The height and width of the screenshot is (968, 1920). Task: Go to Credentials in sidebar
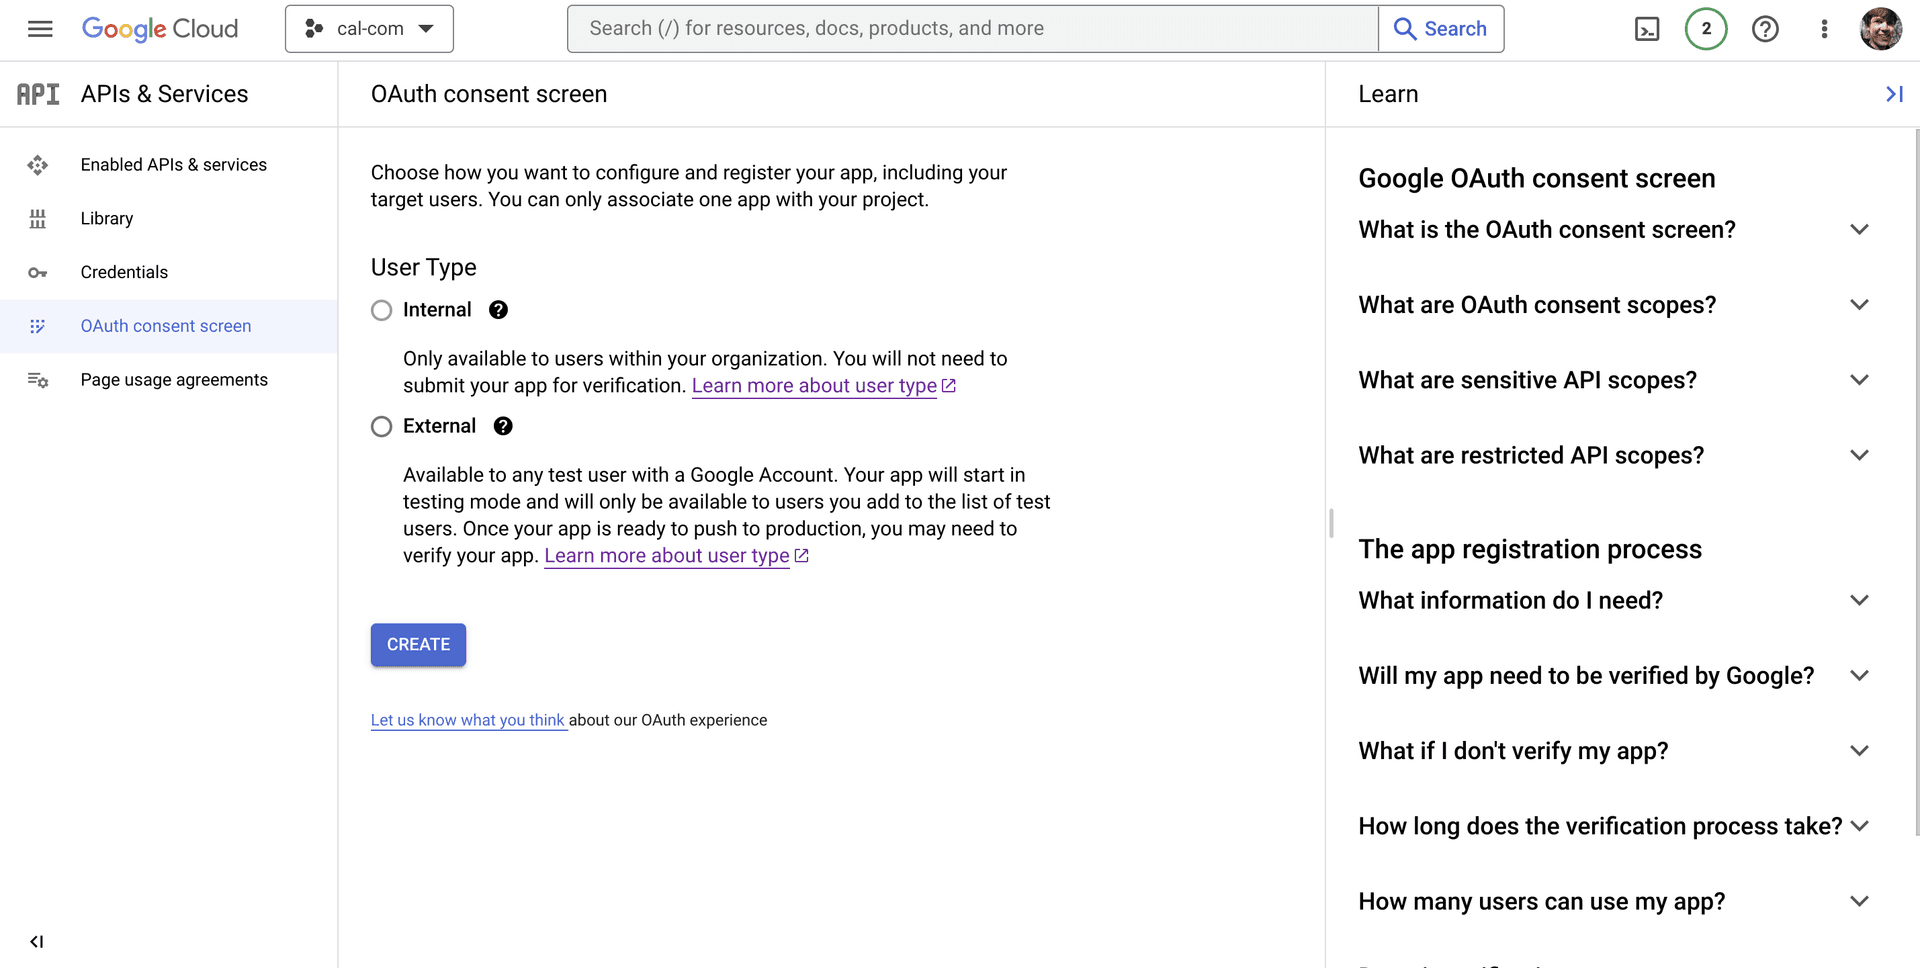(x=124, y=272)
